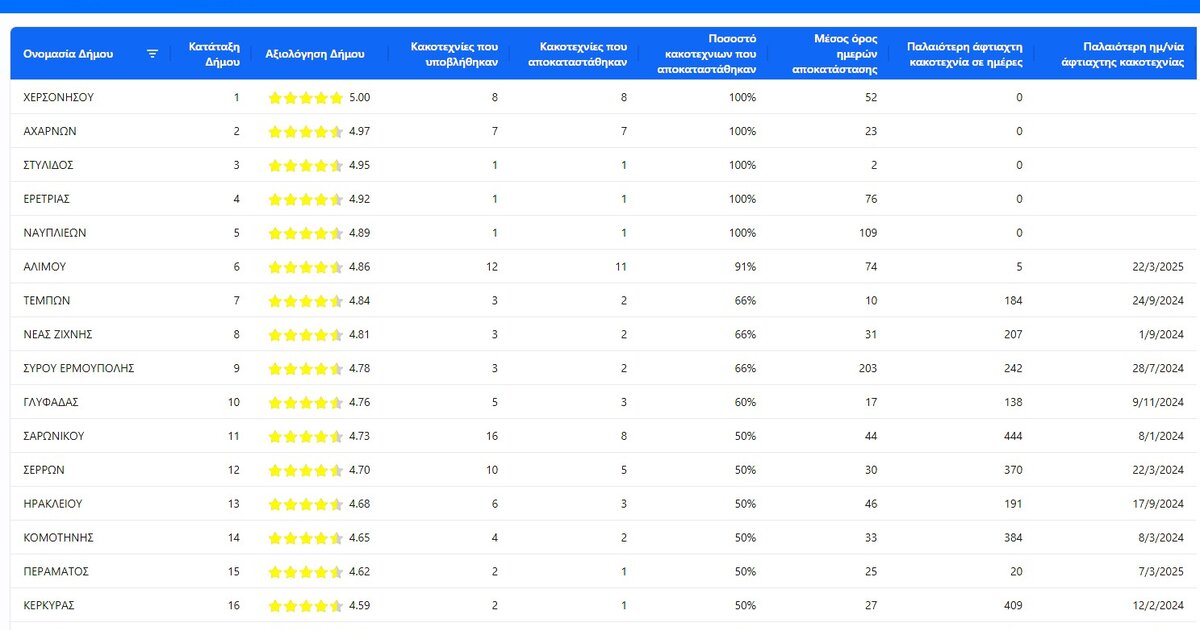
Task: Select the stars in the ΑΛΙΜΟΥ row
Action: pos(305,267)
